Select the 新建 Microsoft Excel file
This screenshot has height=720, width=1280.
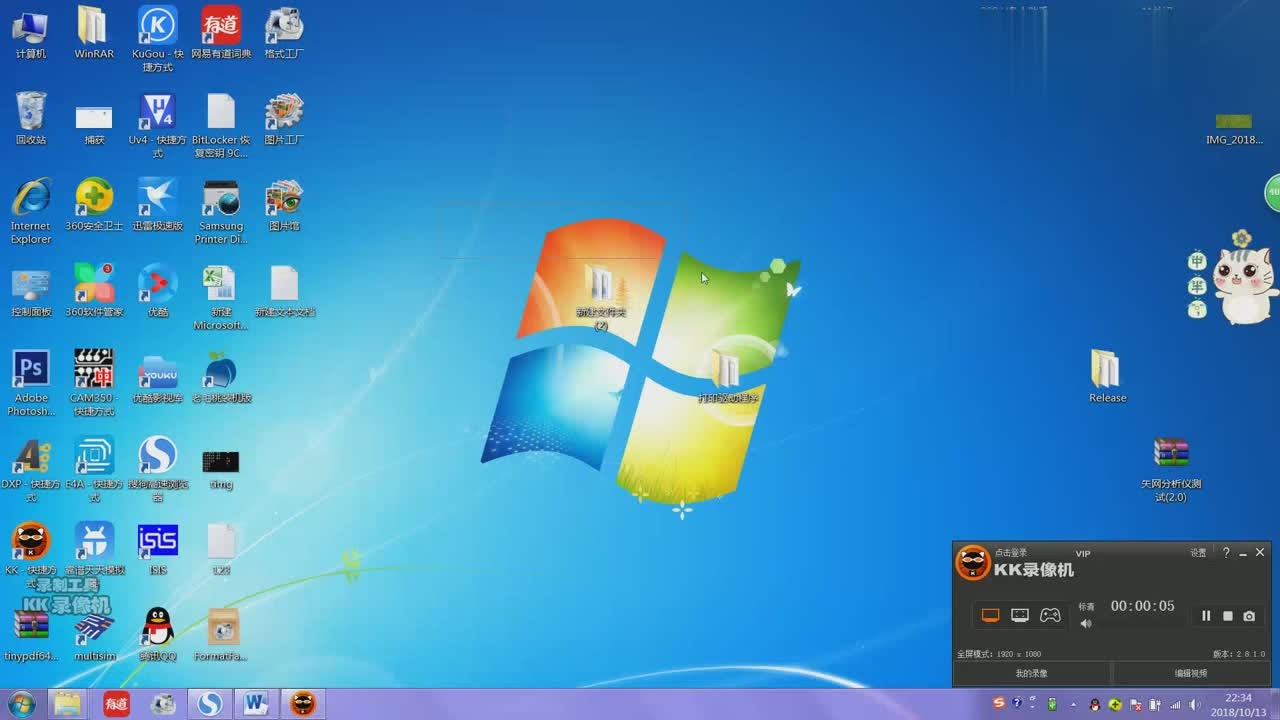221,298
